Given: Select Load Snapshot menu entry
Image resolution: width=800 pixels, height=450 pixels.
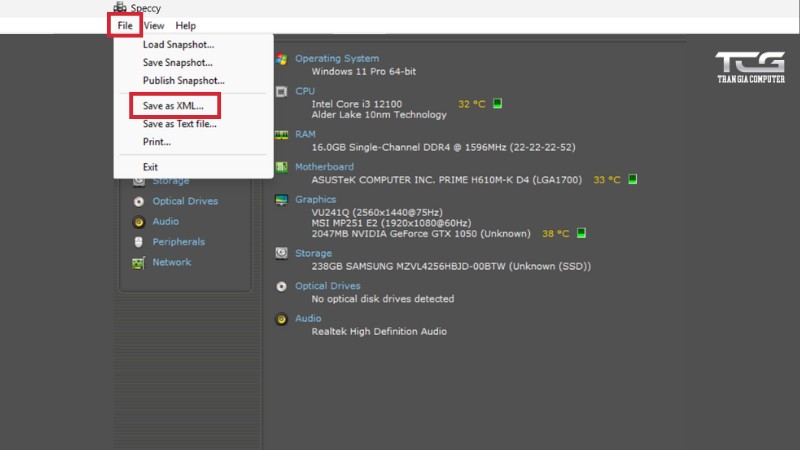Looking at the screenshot, I should coord(178,45).
